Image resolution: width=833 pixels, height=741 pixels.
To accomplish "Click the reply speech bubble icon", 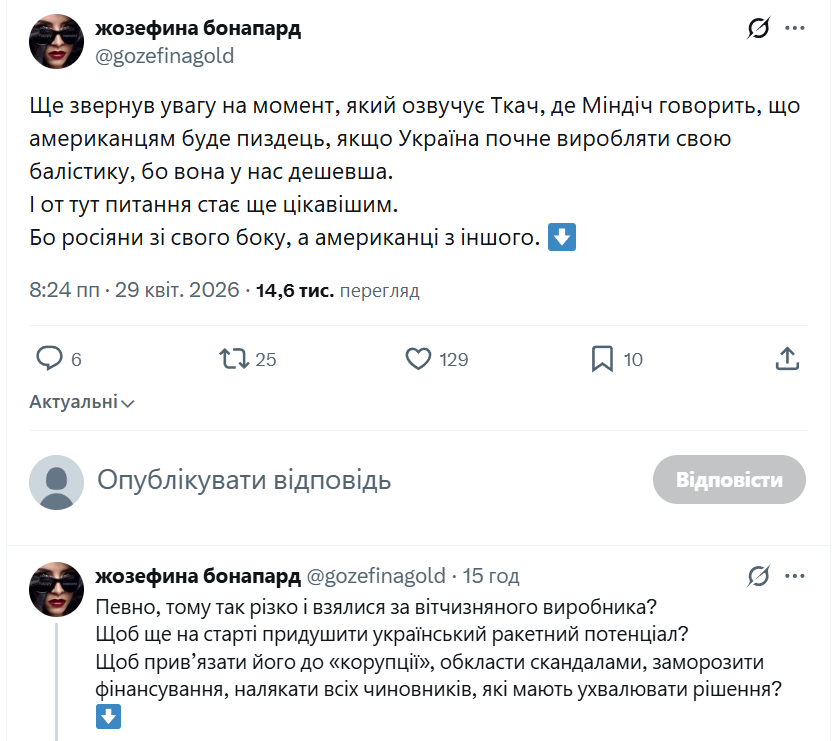I will [x=50, y=359].
